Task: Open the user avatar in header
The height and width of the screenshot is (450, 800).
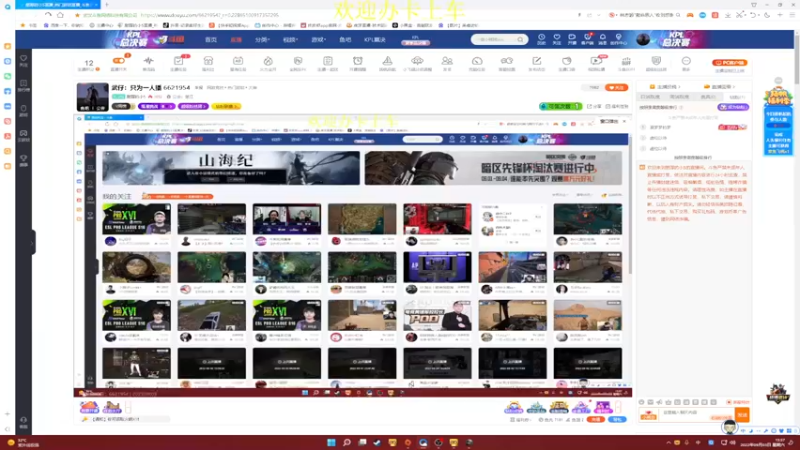Action: point(643,39)
